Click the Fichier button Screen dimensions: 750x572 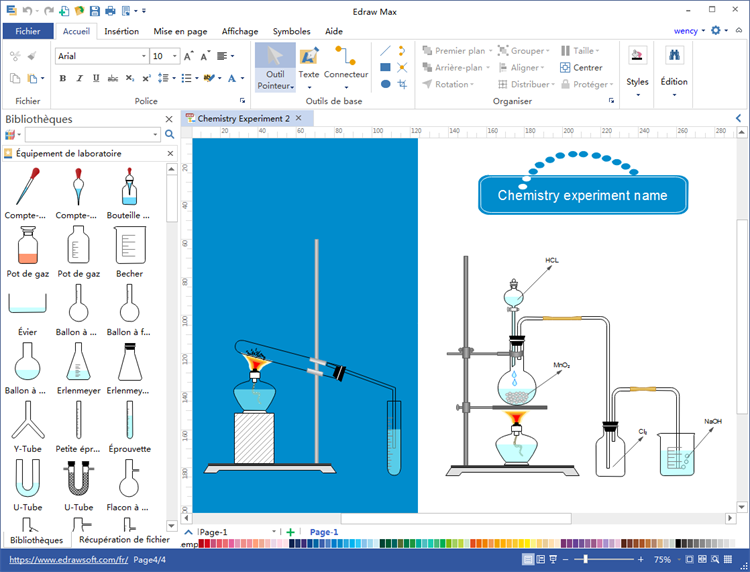[x=28, y=31]
